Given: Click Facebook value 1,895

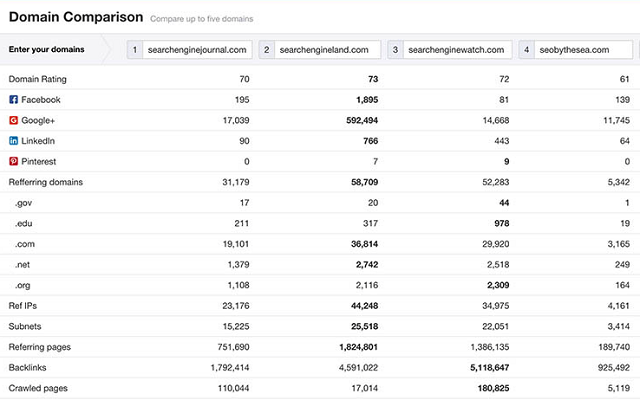Looking at the screenshot, I should point(367,100).
